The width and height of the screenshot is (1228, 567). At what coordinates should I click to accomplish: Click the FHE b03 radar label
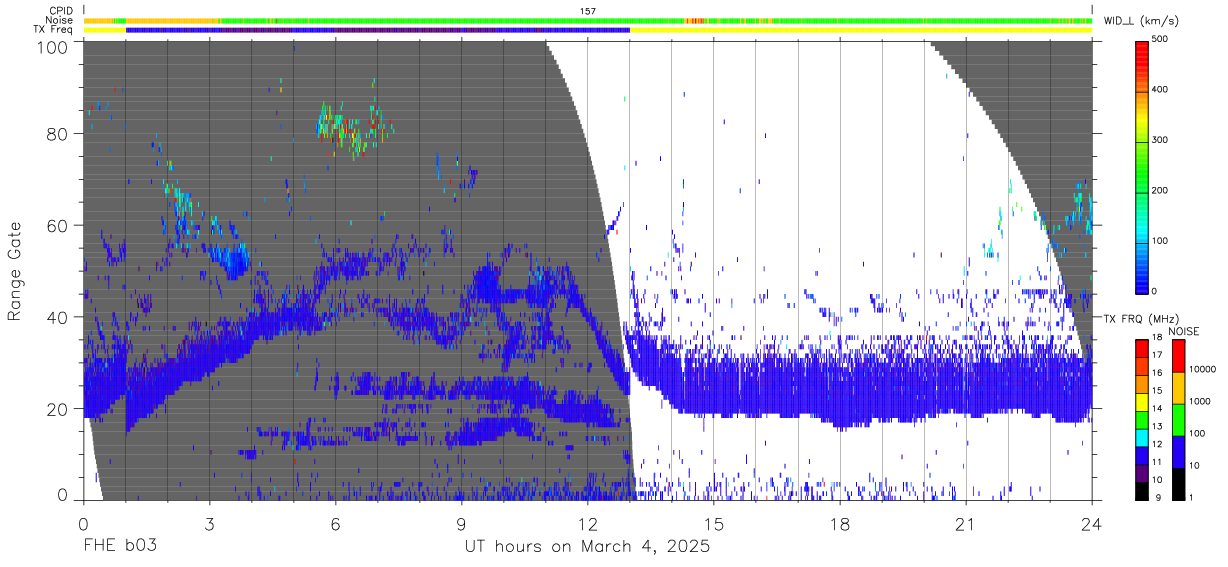coord(119,547)
